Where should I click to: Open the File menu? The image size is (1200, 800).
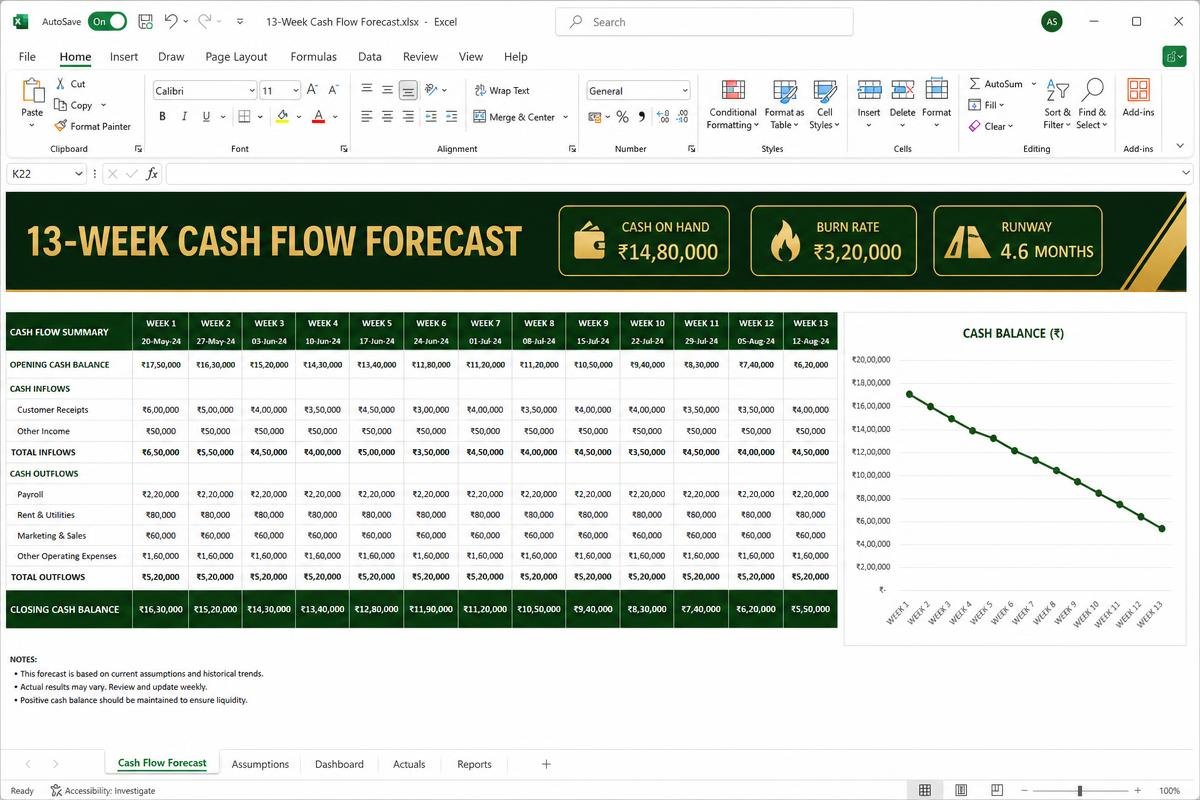(27, 57)
